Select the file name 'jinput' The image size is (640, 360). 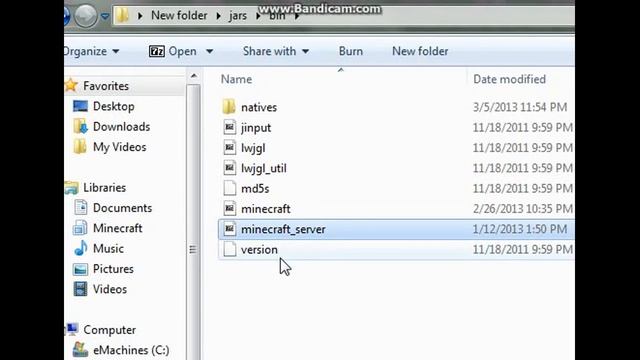click(256, 128)
